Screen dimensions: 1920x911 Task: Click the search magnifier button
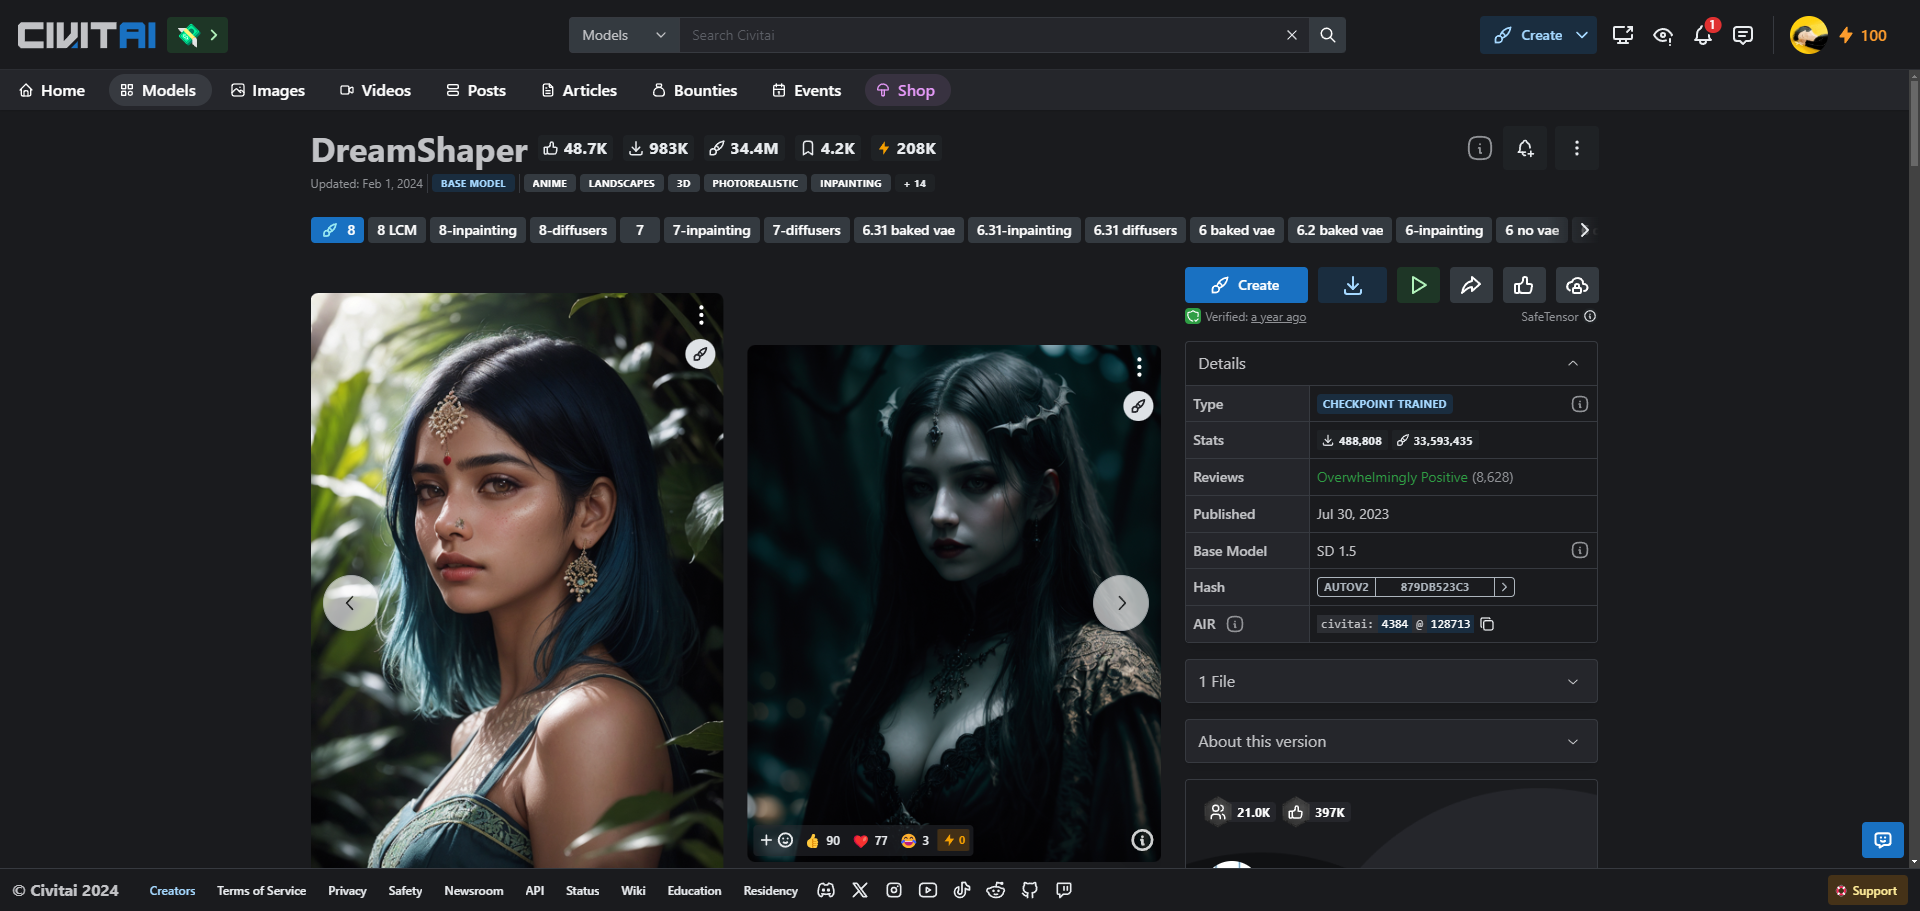click(1327, 35)
